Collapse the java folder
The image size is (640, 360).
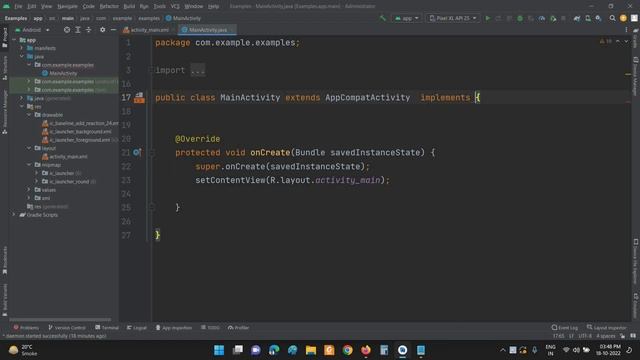pyautogui.click(x=22, y=56)
